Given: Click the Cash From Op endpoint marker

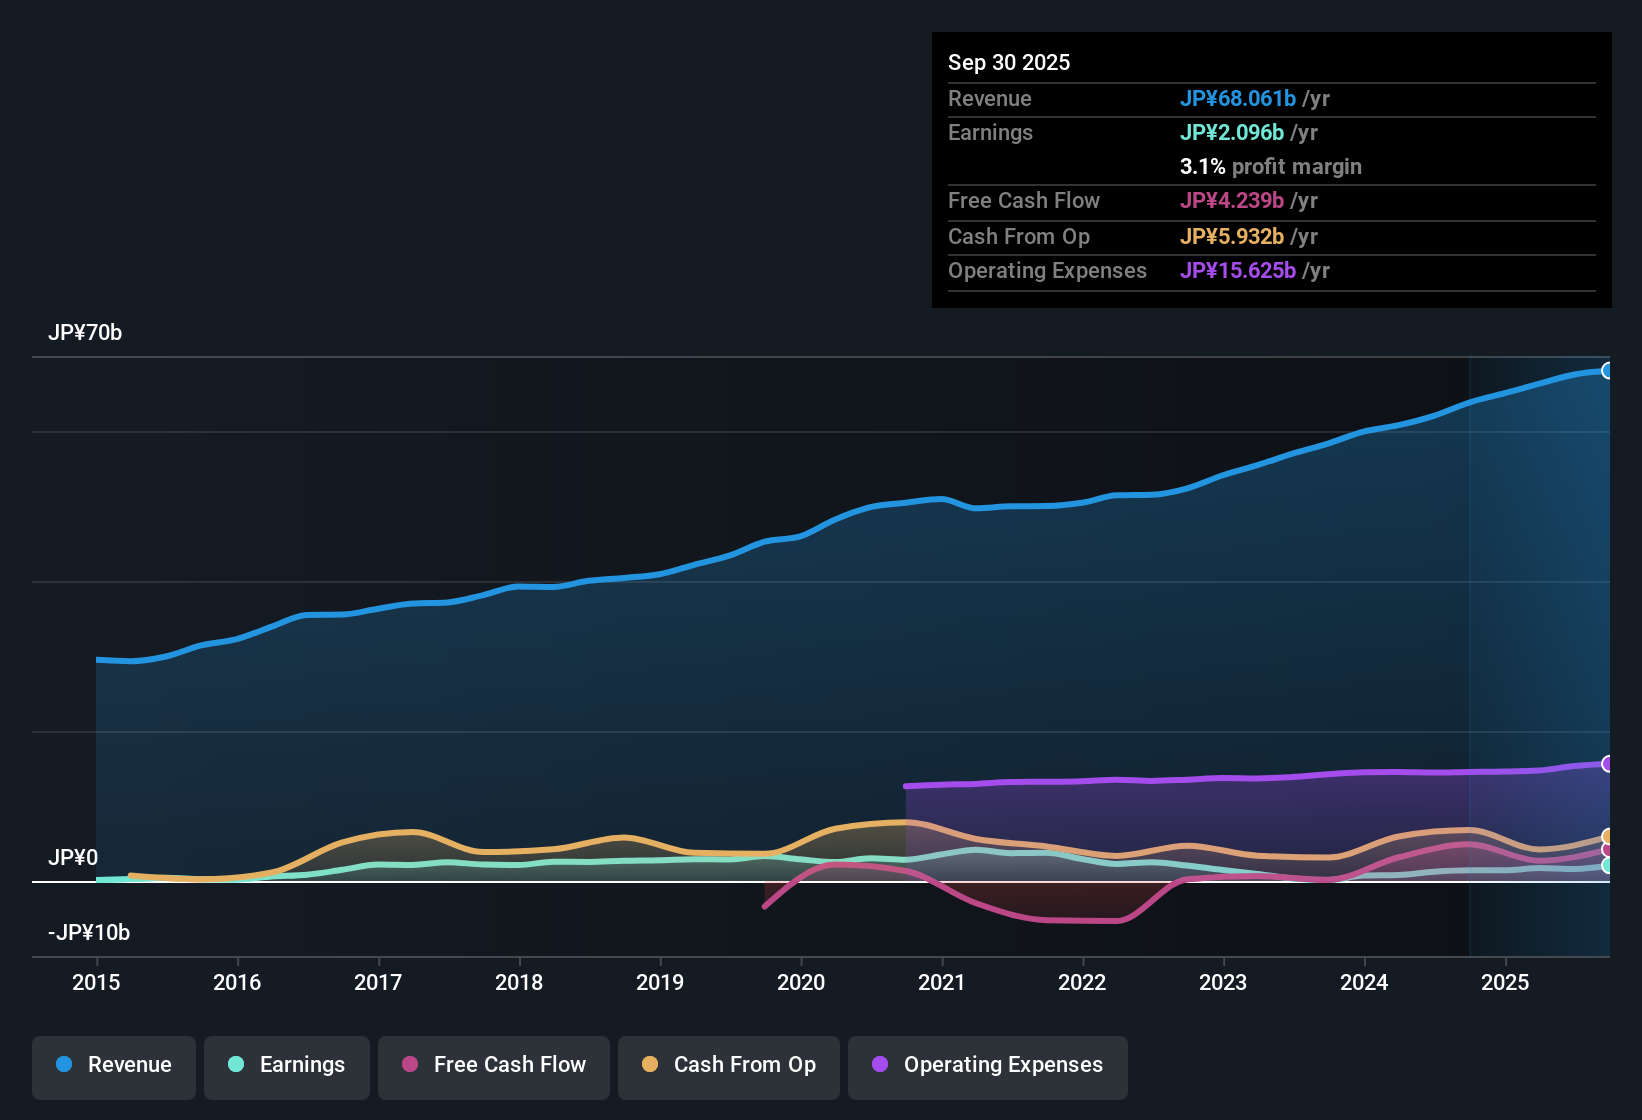Looking at the screenshot, I should click(1608, 836).
